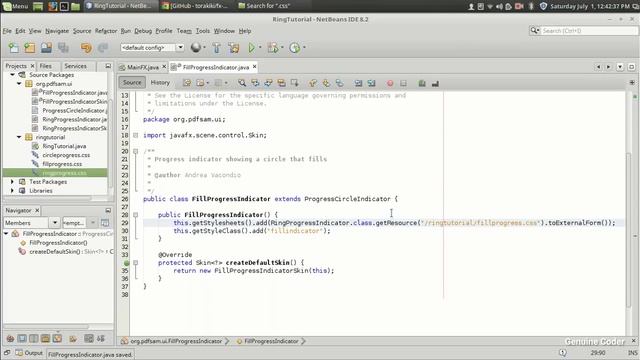Viewport: 640px width, 360px height.
Task: Toggle Sort by Source in Navigator
Action: [x=100, y=339]
